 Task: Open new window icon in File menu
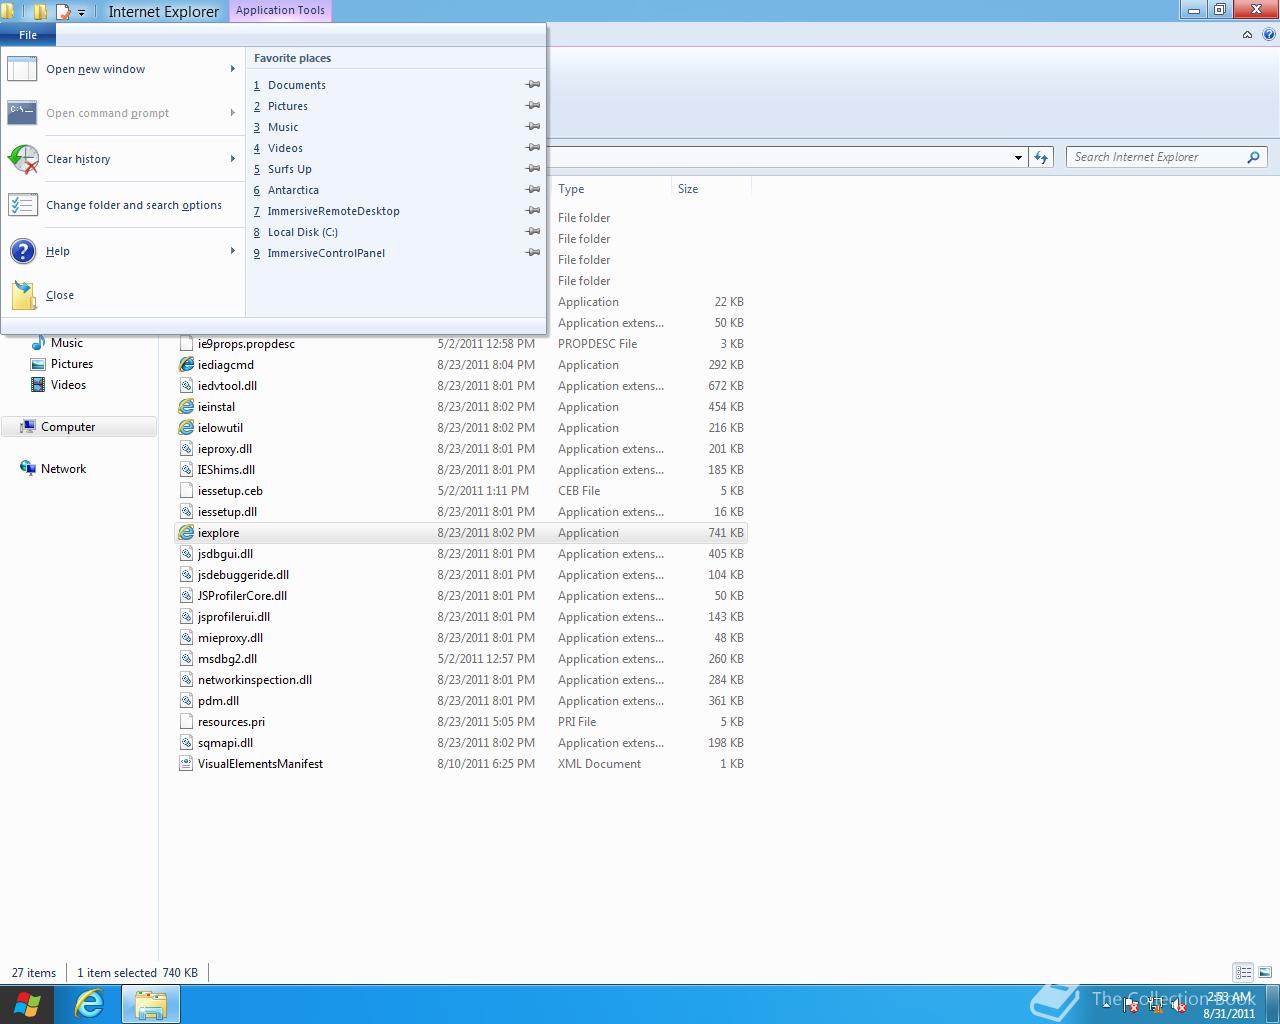coord(22,69)
